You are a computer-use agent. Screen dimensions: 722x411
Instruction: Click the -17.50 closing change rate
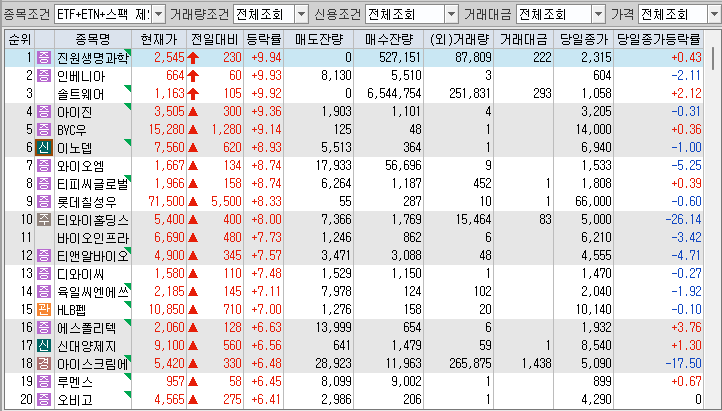click(x=683, y=363)
